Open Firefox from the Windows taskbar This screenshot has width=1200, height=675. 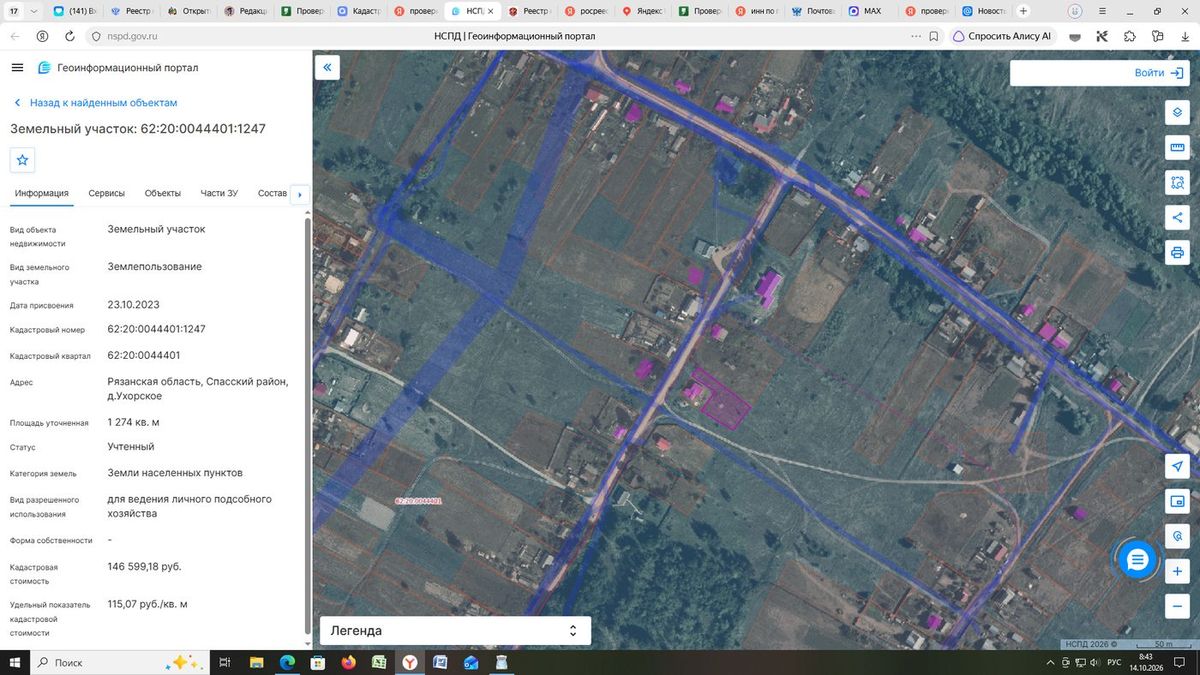click(348, 662)
